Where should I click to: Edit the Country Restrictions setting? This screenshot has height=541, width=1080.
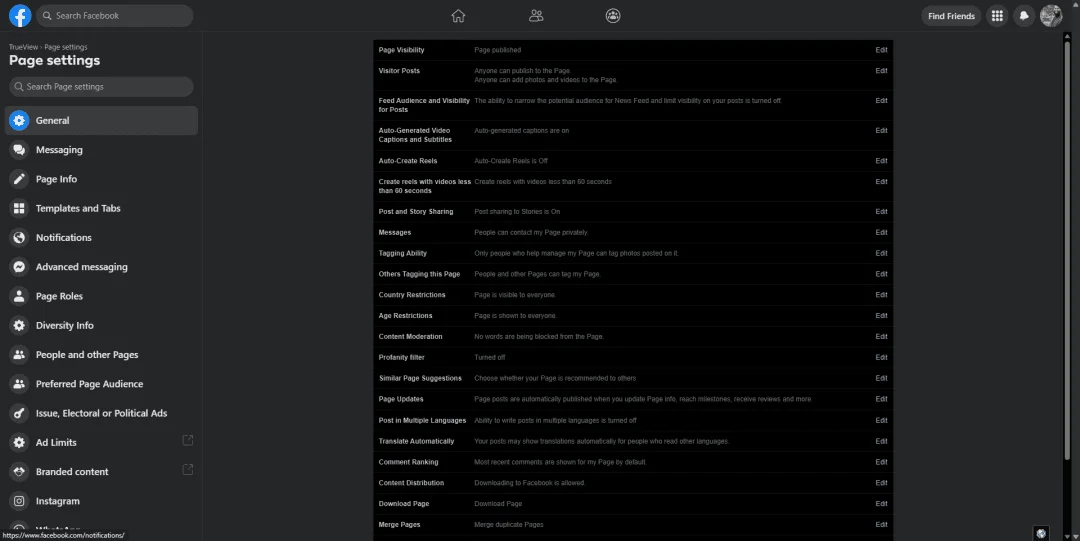(881, 294)
